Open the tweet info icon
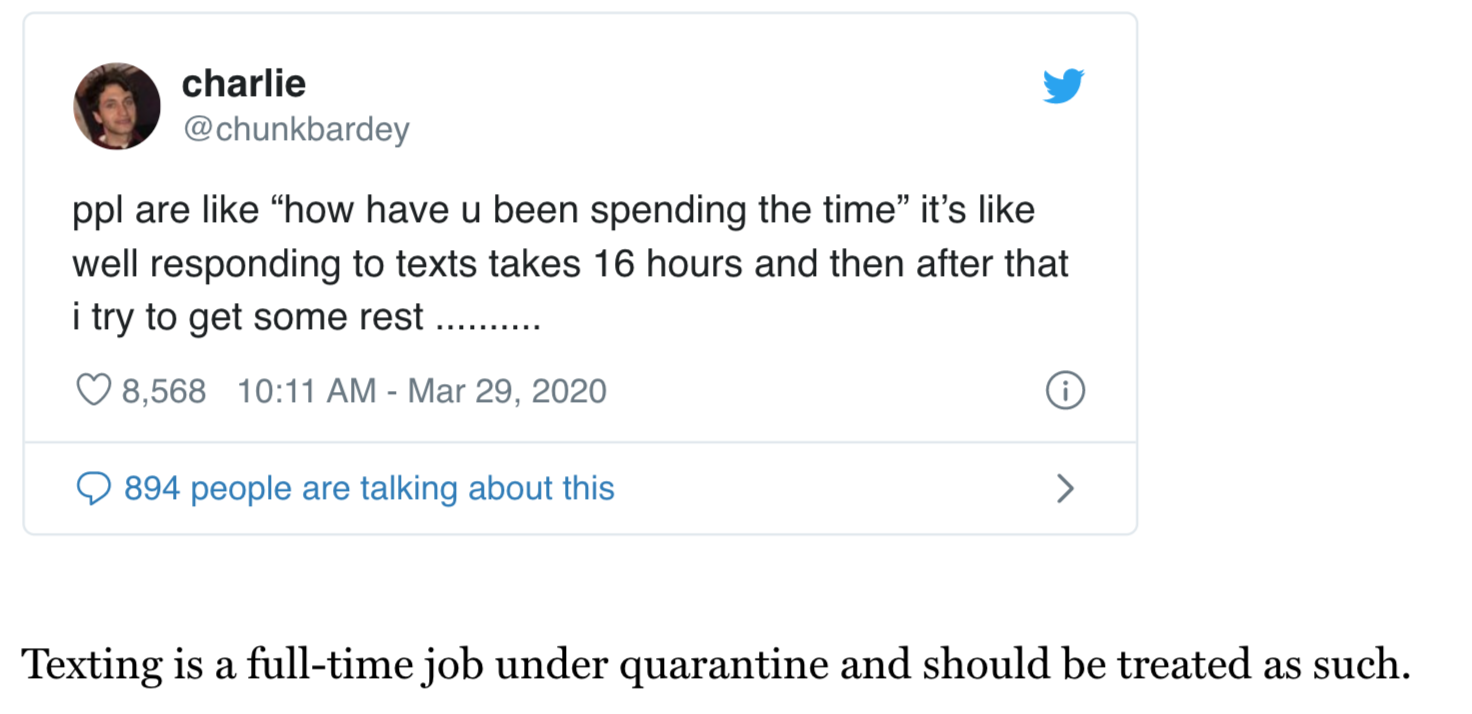 tap(1064, 391)
